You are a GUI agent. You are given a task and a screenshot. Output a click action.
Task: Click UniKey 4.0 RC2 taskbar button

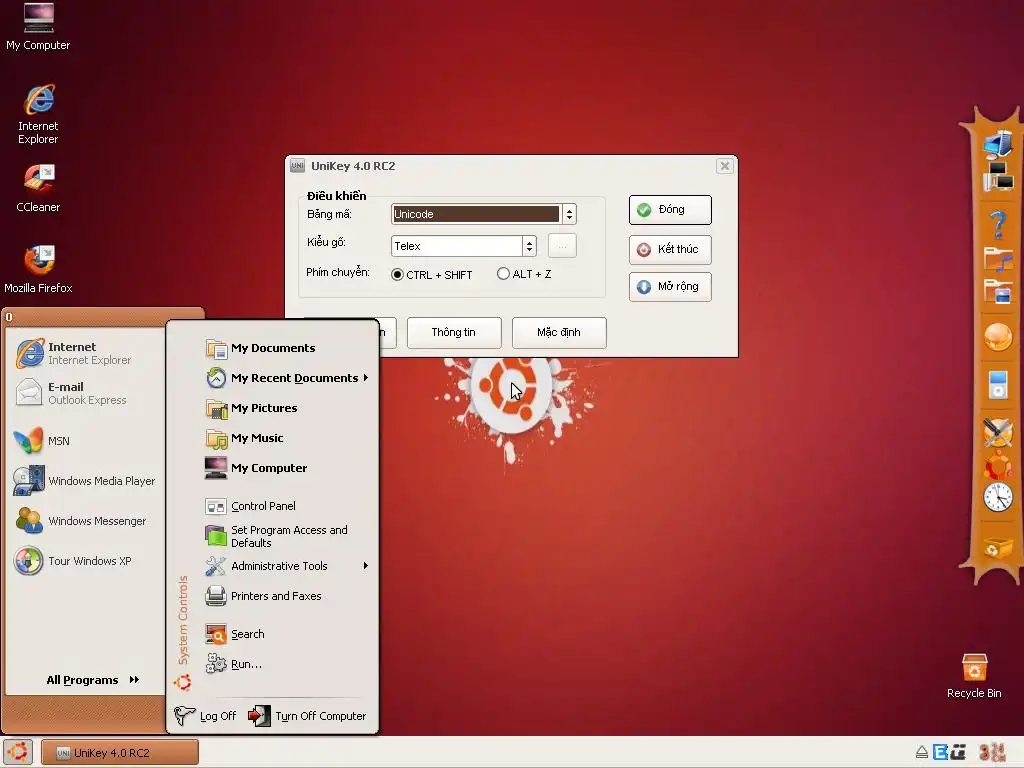120,752
